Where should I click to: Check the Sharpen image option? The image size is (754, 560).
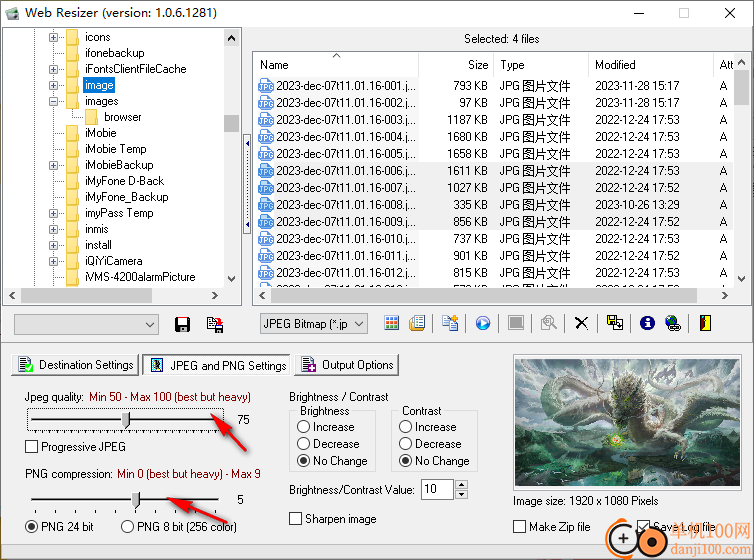tap(295, 519)
